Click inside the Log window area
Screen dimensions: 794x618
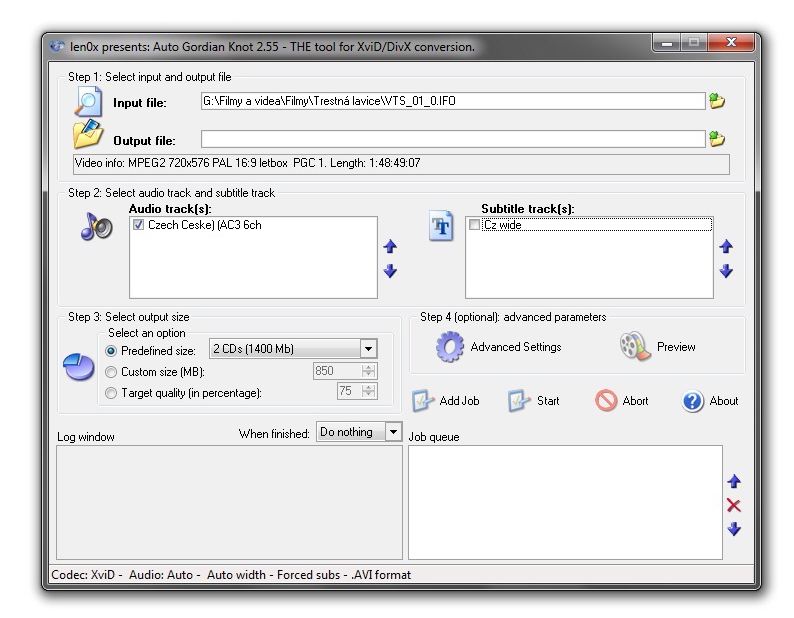(x=229, y=502)
